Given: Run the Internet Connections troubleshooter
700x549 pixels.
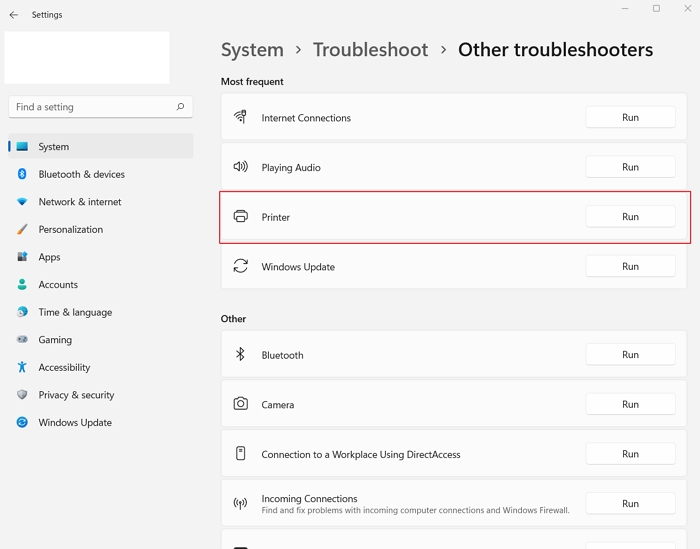Looking at the screenshot, I should pos(630,117).
